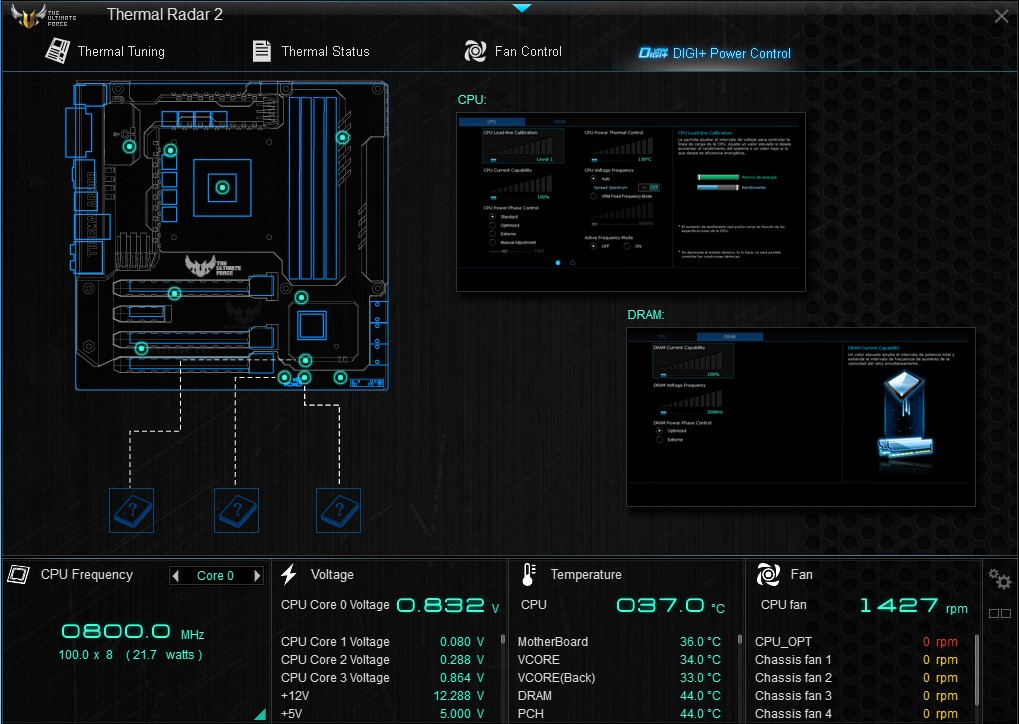1019x724 pixels.
Task: Open the DRAM power settings preview image
Action: pos(801,417)
